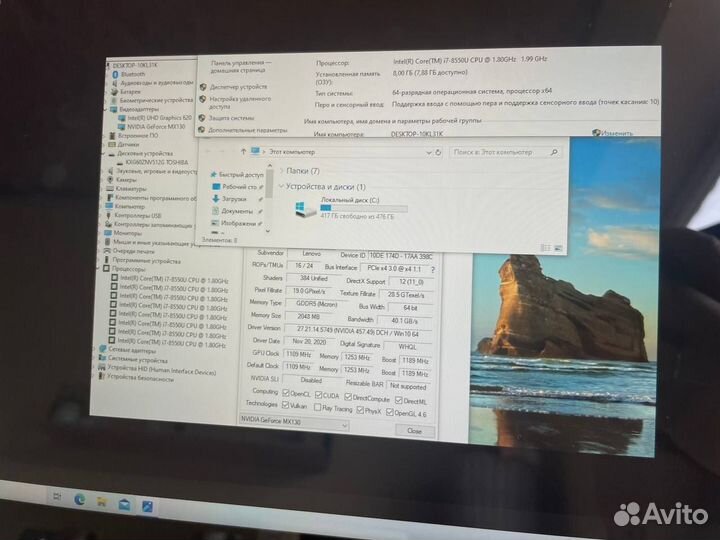Select the TOSHIBA disk drive entry

(x=157, y=162)
